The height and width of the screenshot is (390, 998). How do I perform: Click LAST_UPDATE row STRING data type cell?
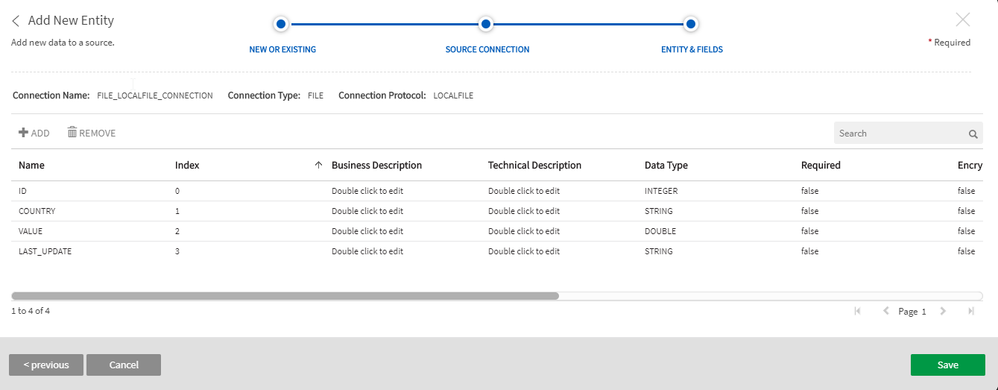click(x=659, y=251)
